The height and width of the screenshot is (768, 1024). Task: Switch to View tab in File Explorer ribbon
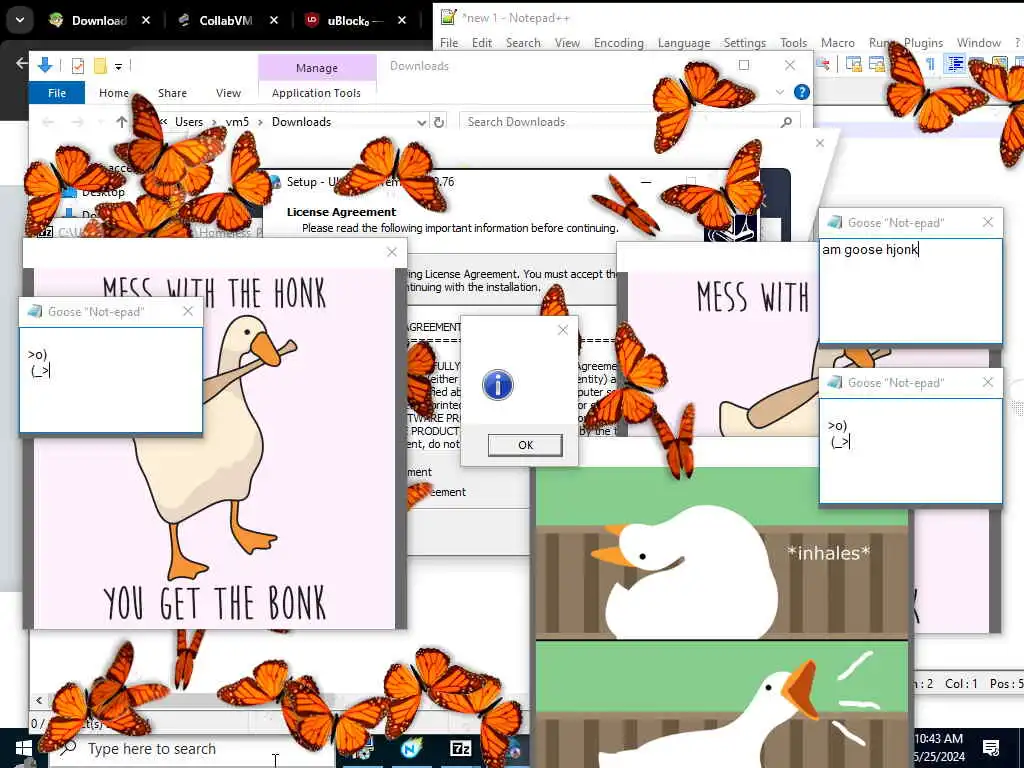(x=229, y=93)
